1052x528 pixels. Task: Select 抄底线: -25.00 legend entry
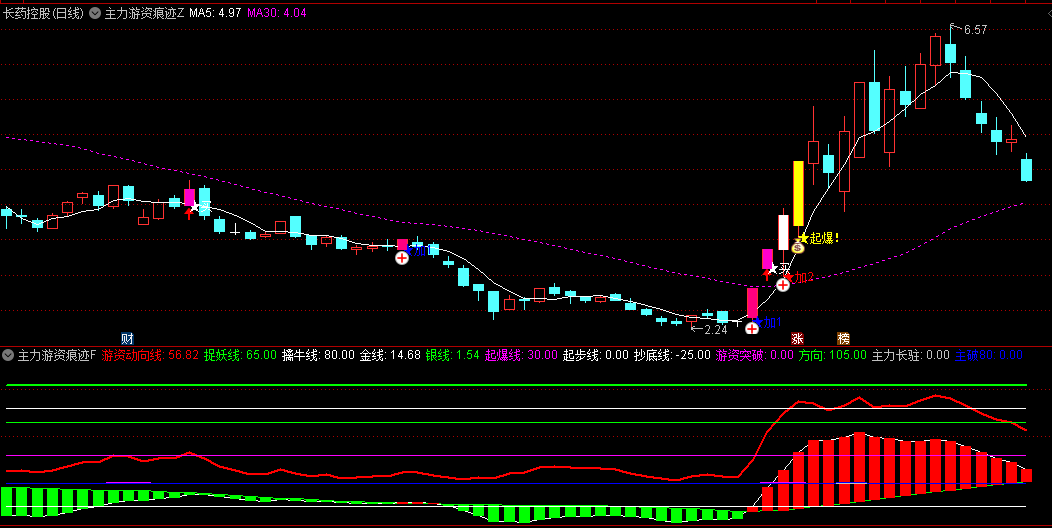click(x=672, y=355)
